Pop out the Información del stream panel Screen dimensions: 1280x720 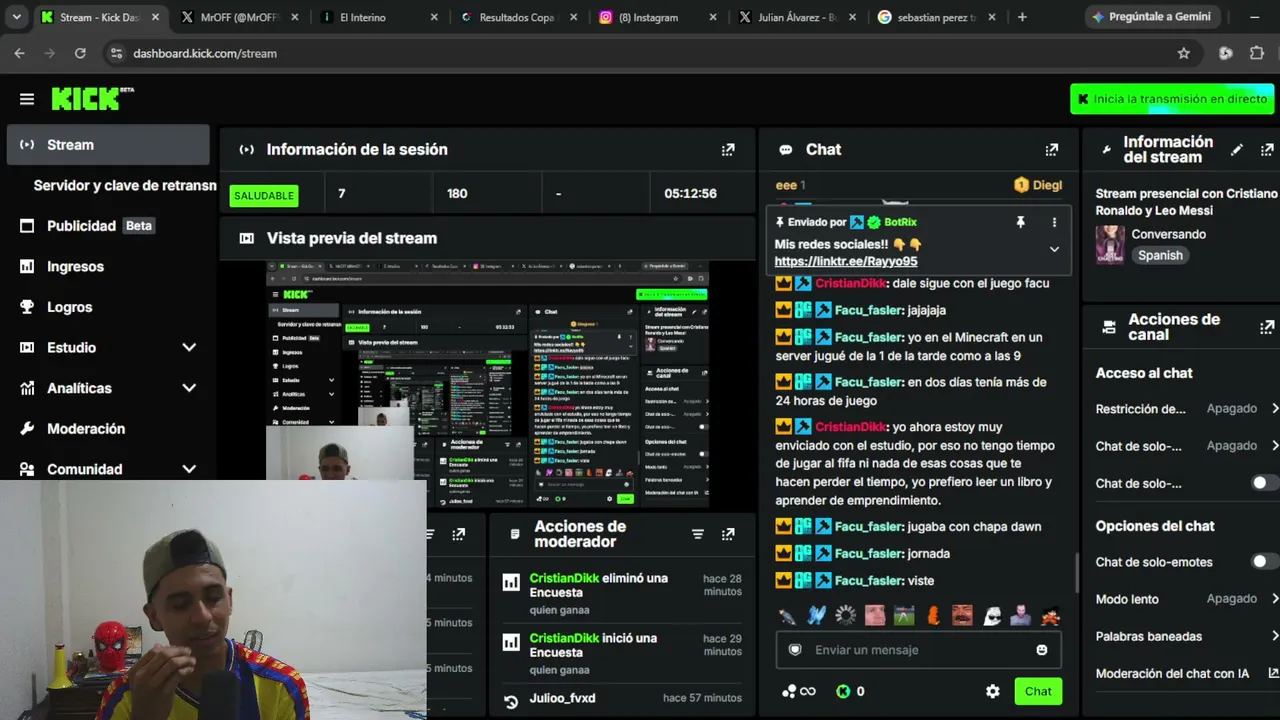point(1267,150)
